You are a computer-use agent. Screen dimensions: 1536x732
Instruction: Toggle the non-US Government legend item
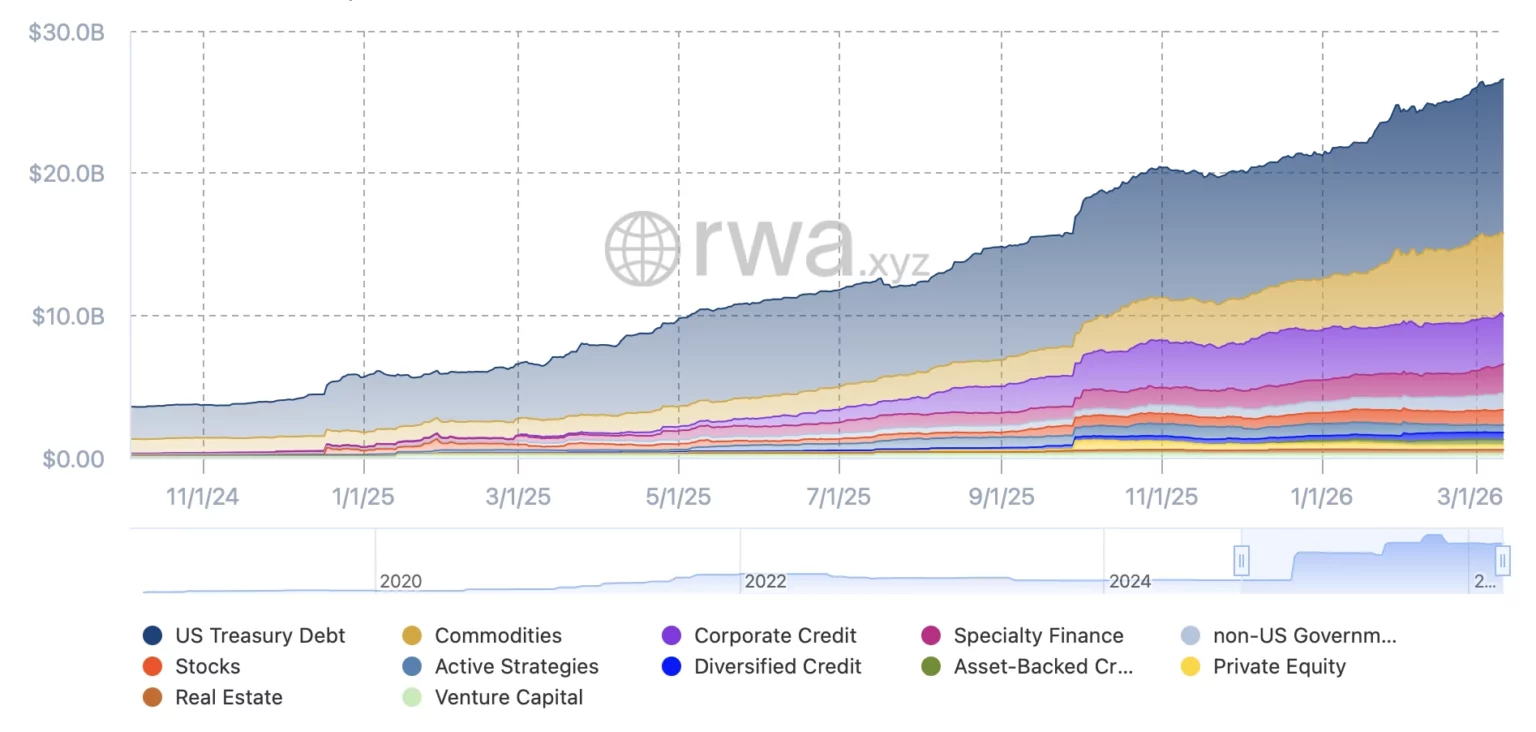[1288, 636]
